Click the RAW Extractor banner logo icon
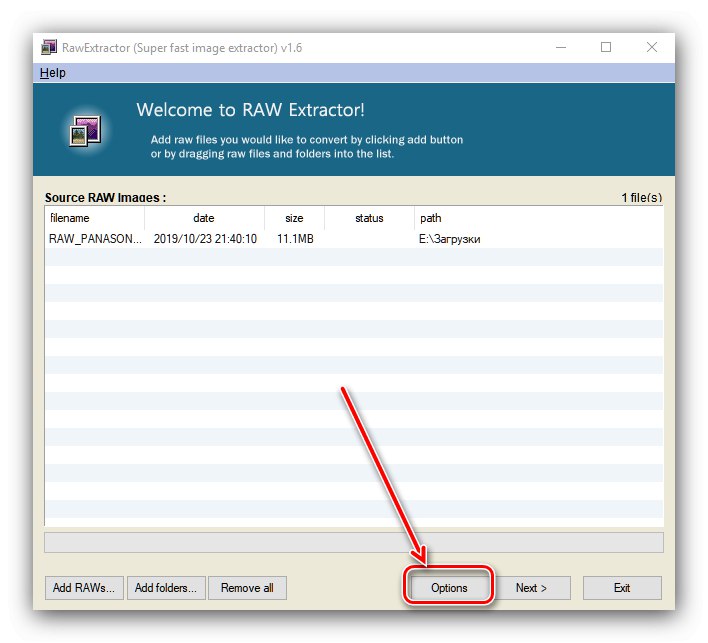Viewport: 708px width, 643px height. click(x=85, y=131)
